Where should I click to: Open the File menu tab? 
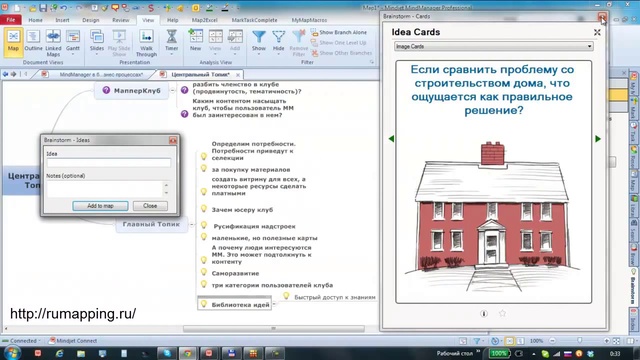click(x=11, y=20)
